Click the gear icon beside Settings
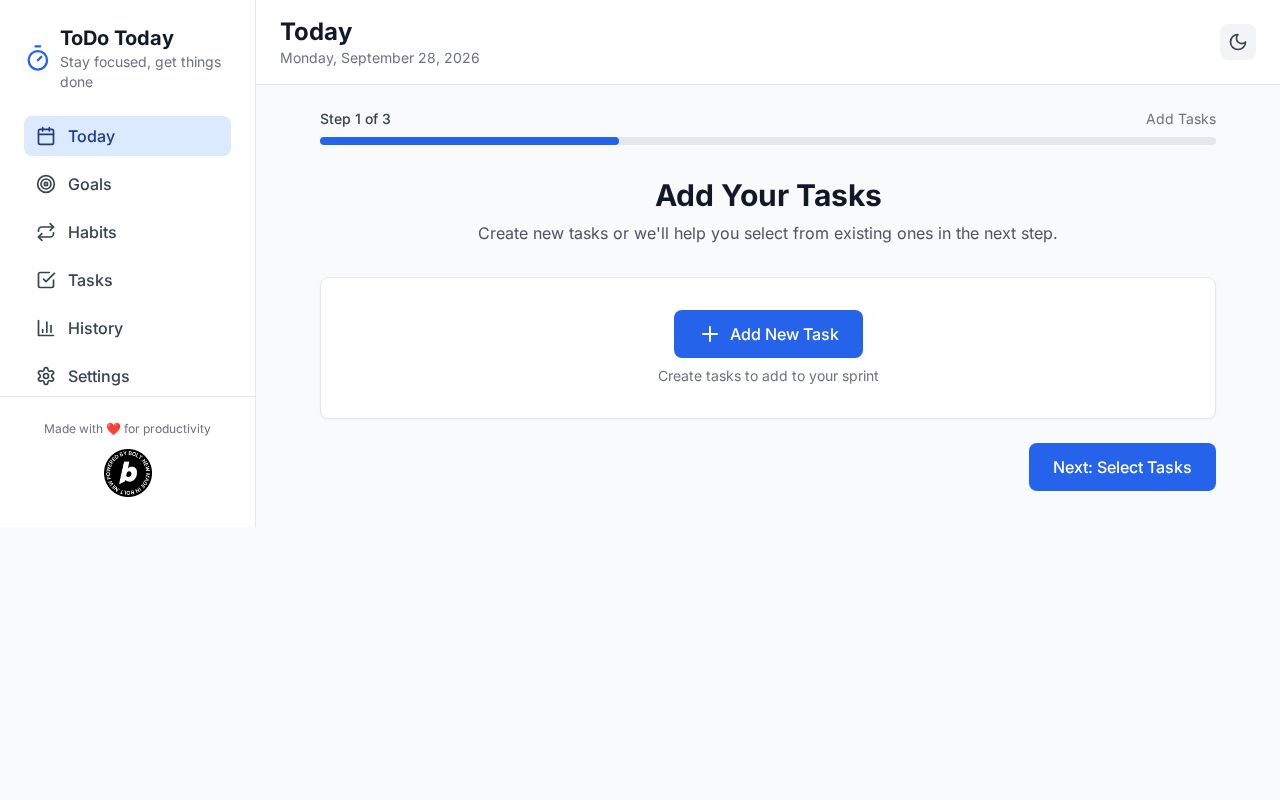 pos(46,376)
